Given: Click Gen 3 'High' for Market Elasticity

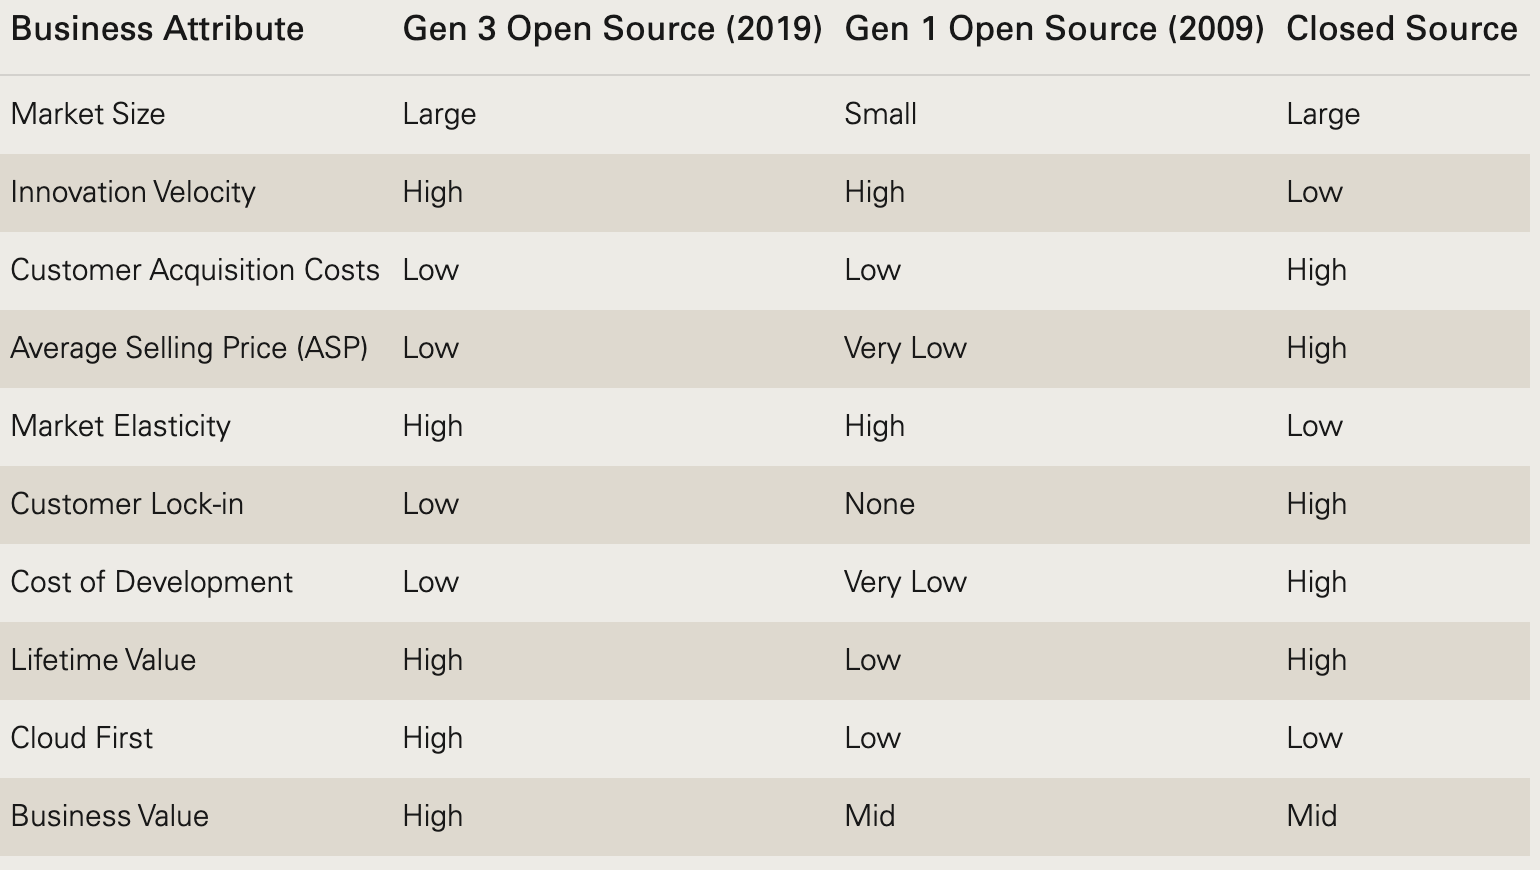Looking at the screenshot, I should pyautogui.click(x=432, y=426).
